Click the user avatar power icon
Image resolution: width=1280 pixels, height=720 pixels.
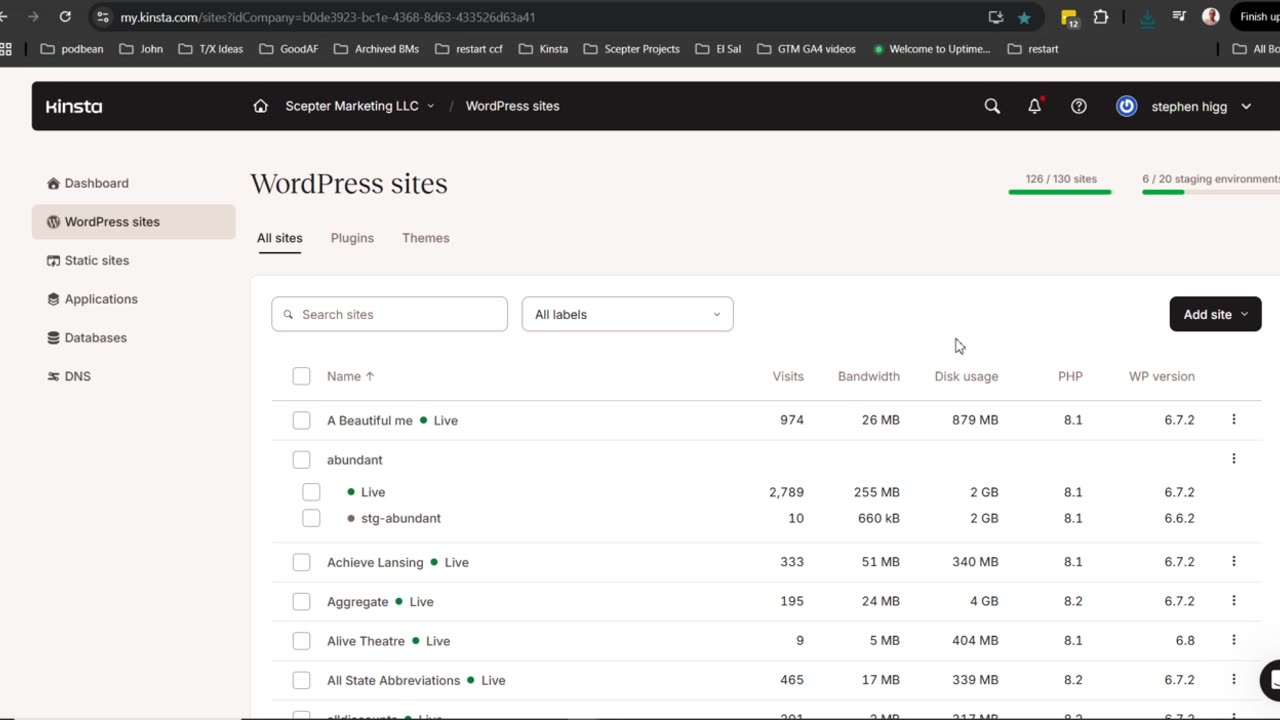click(1127, 106)
